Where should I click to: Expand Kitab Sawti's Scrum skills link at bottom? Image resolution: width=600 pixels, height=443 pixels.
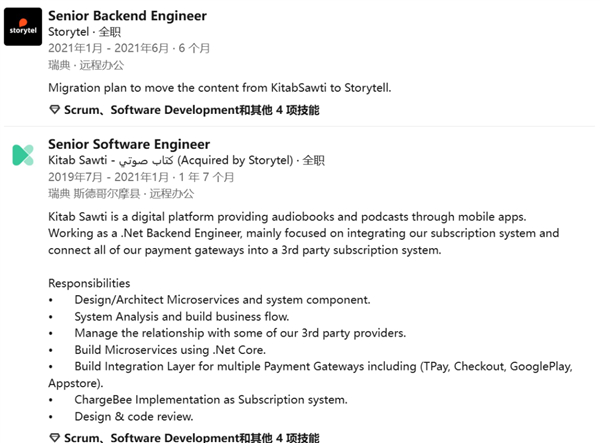191,437
